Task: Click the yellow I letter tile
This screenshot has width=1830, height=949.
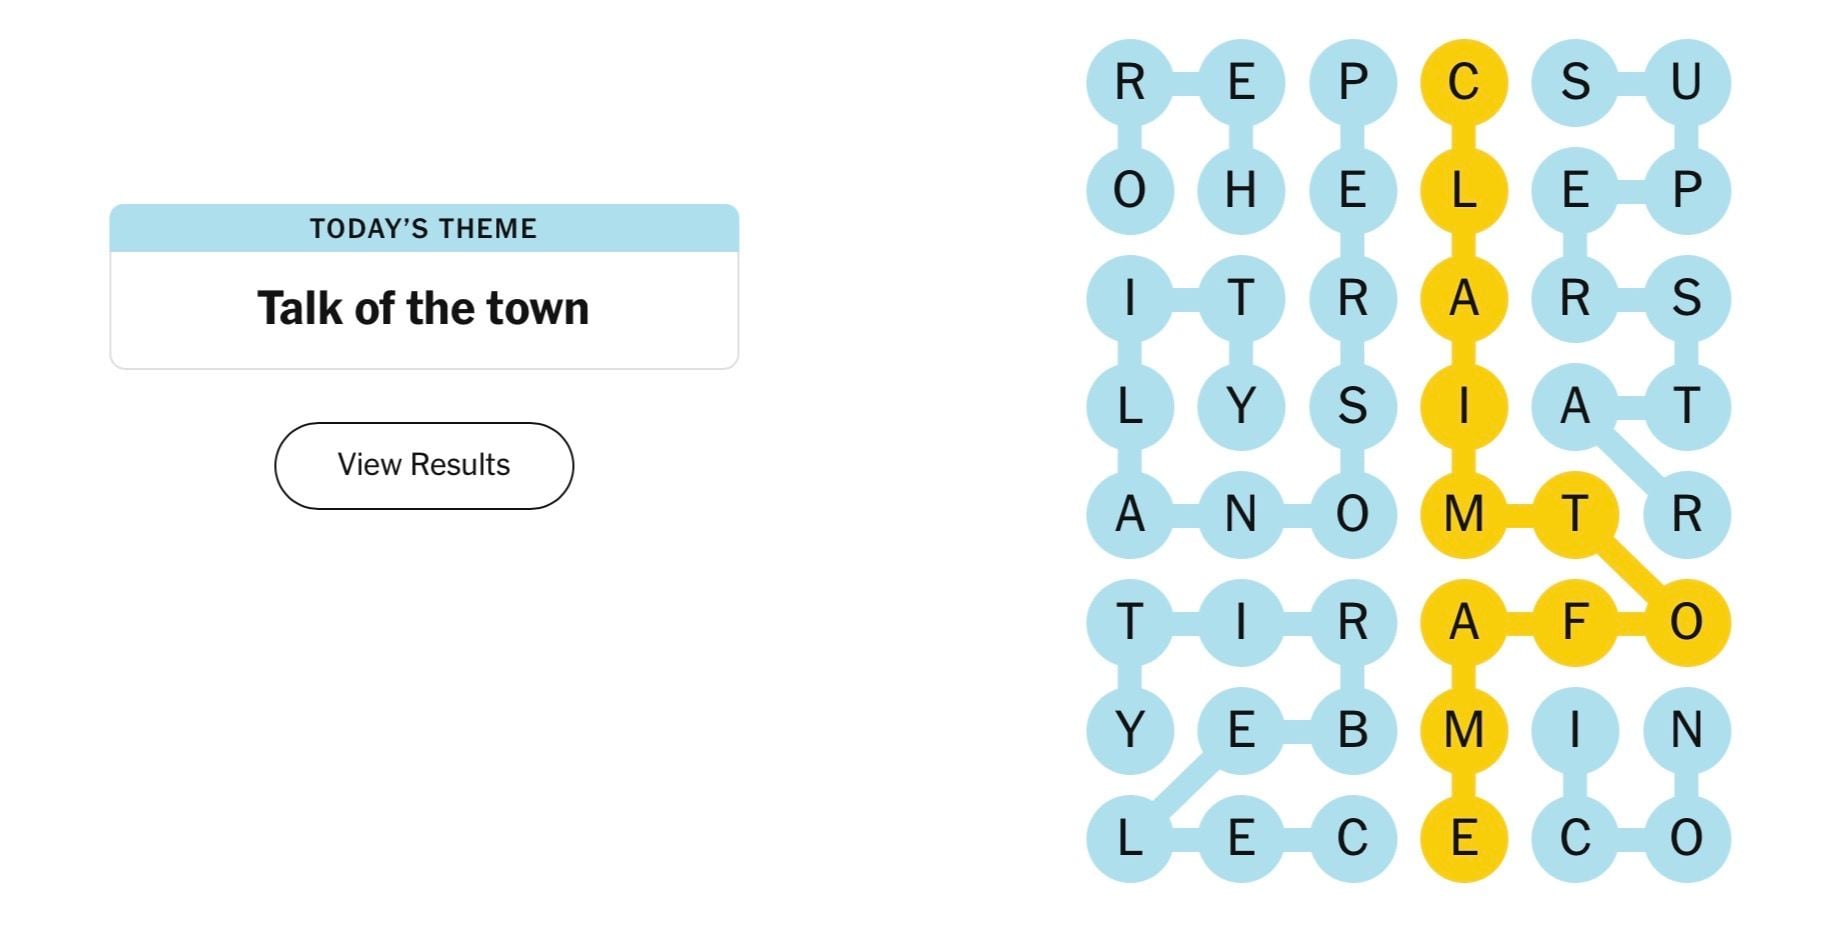Action: 1463,406
